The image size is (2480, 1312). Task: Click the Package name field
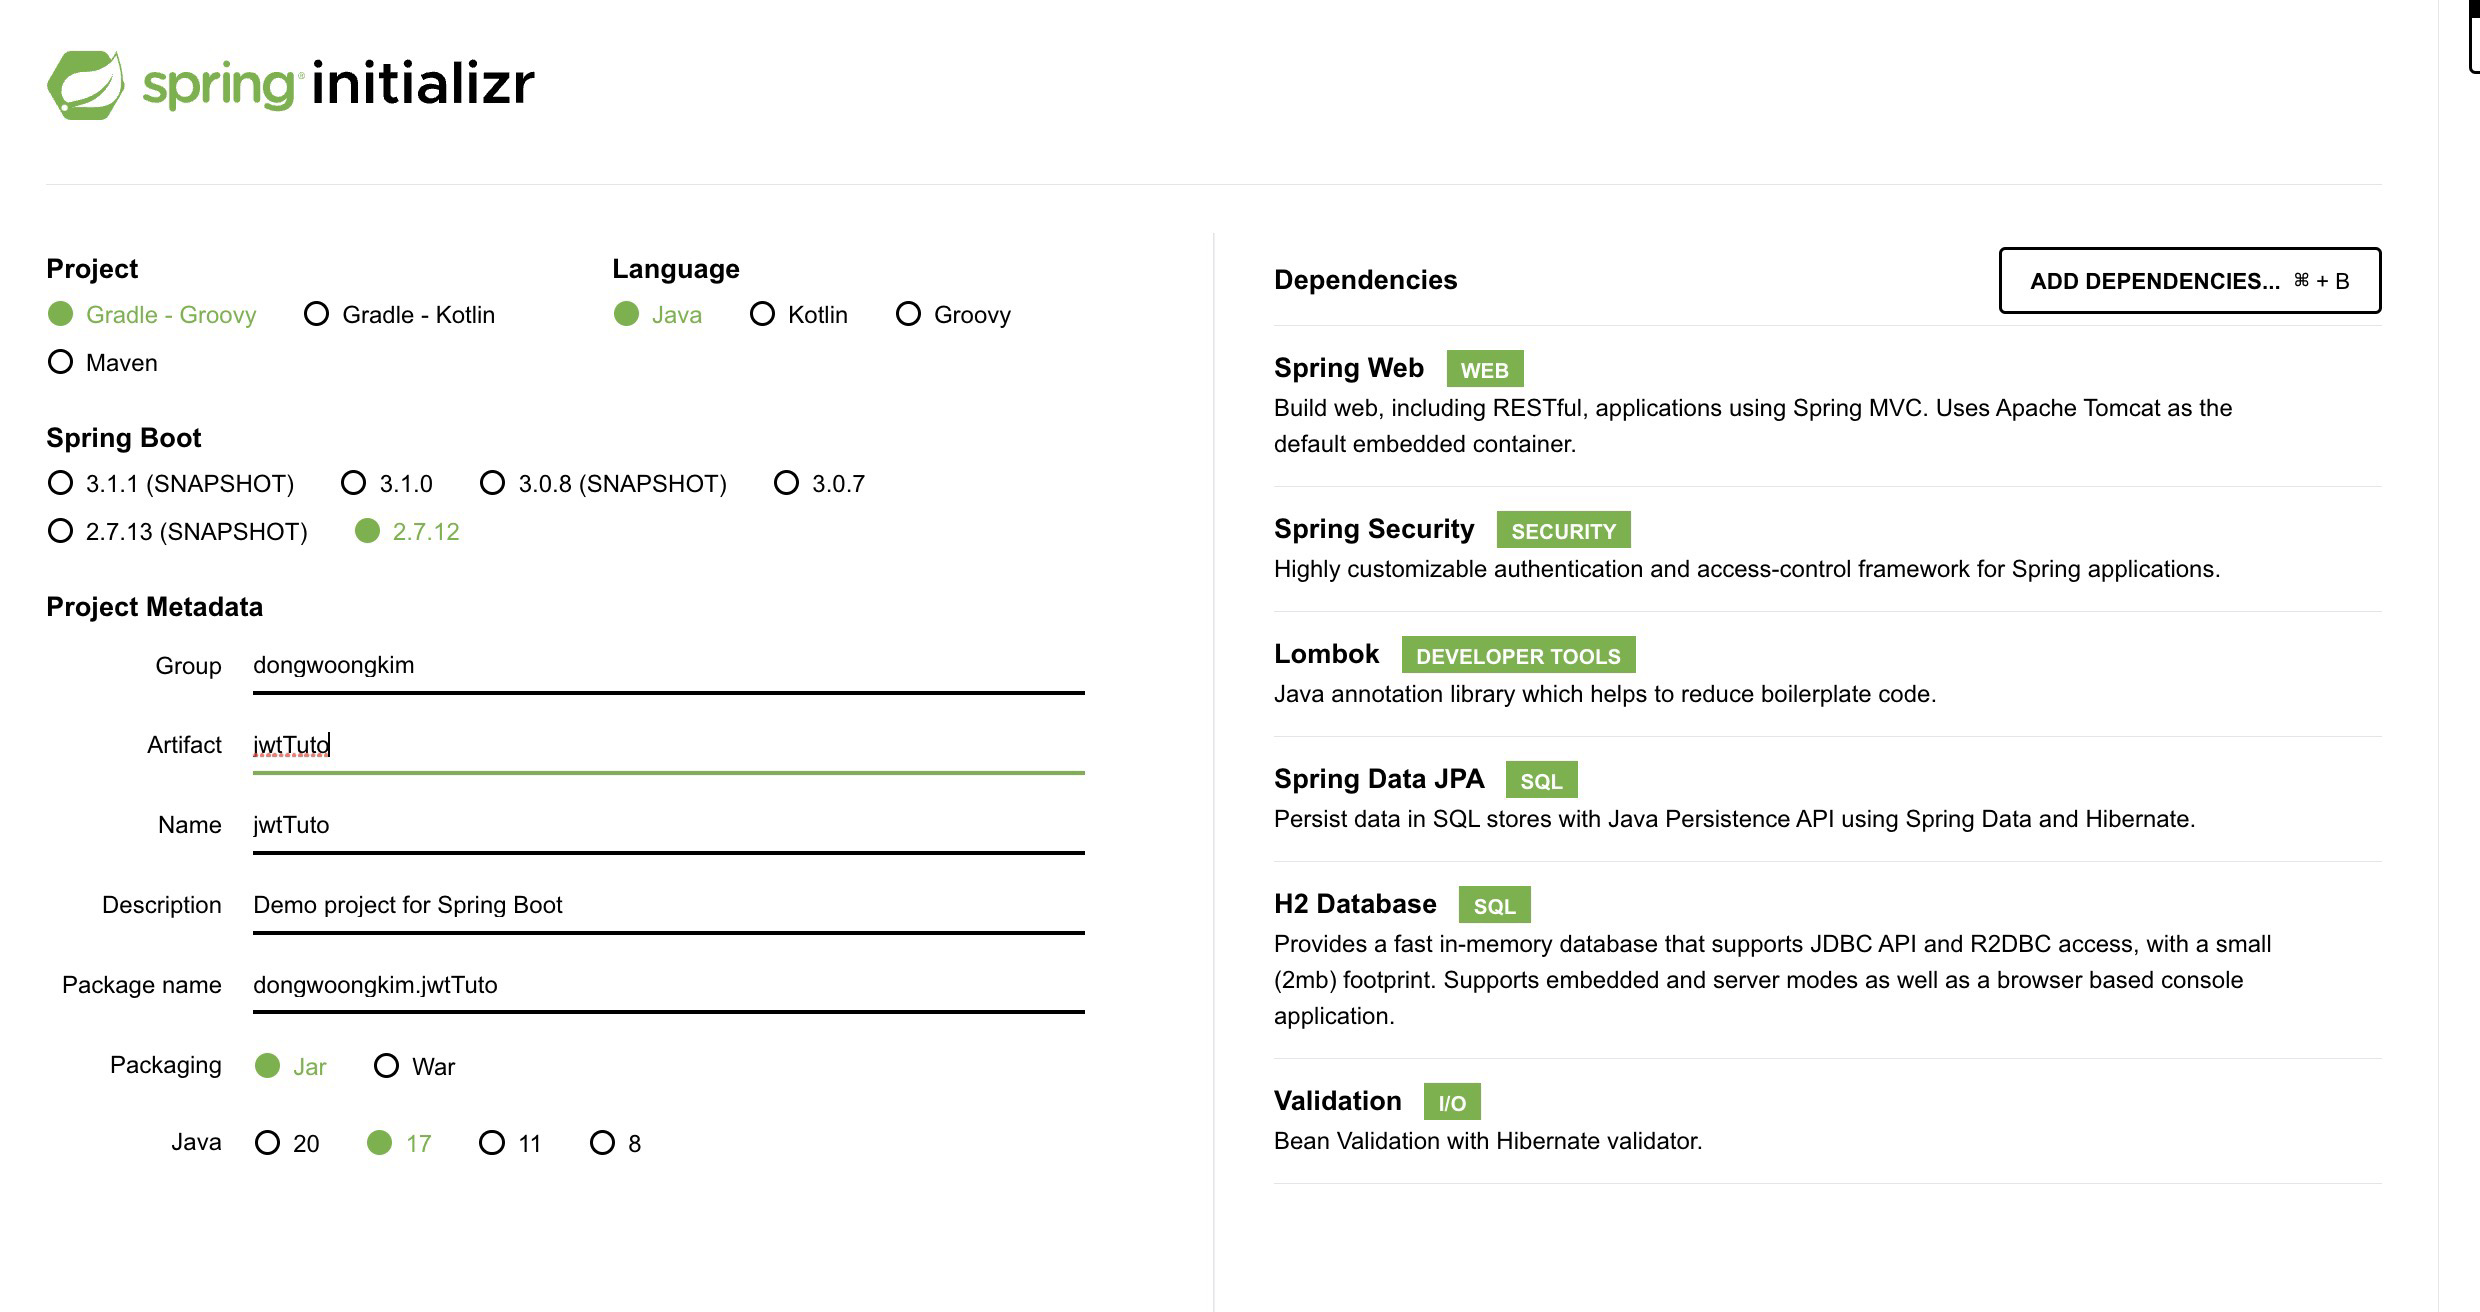point(668,986)
